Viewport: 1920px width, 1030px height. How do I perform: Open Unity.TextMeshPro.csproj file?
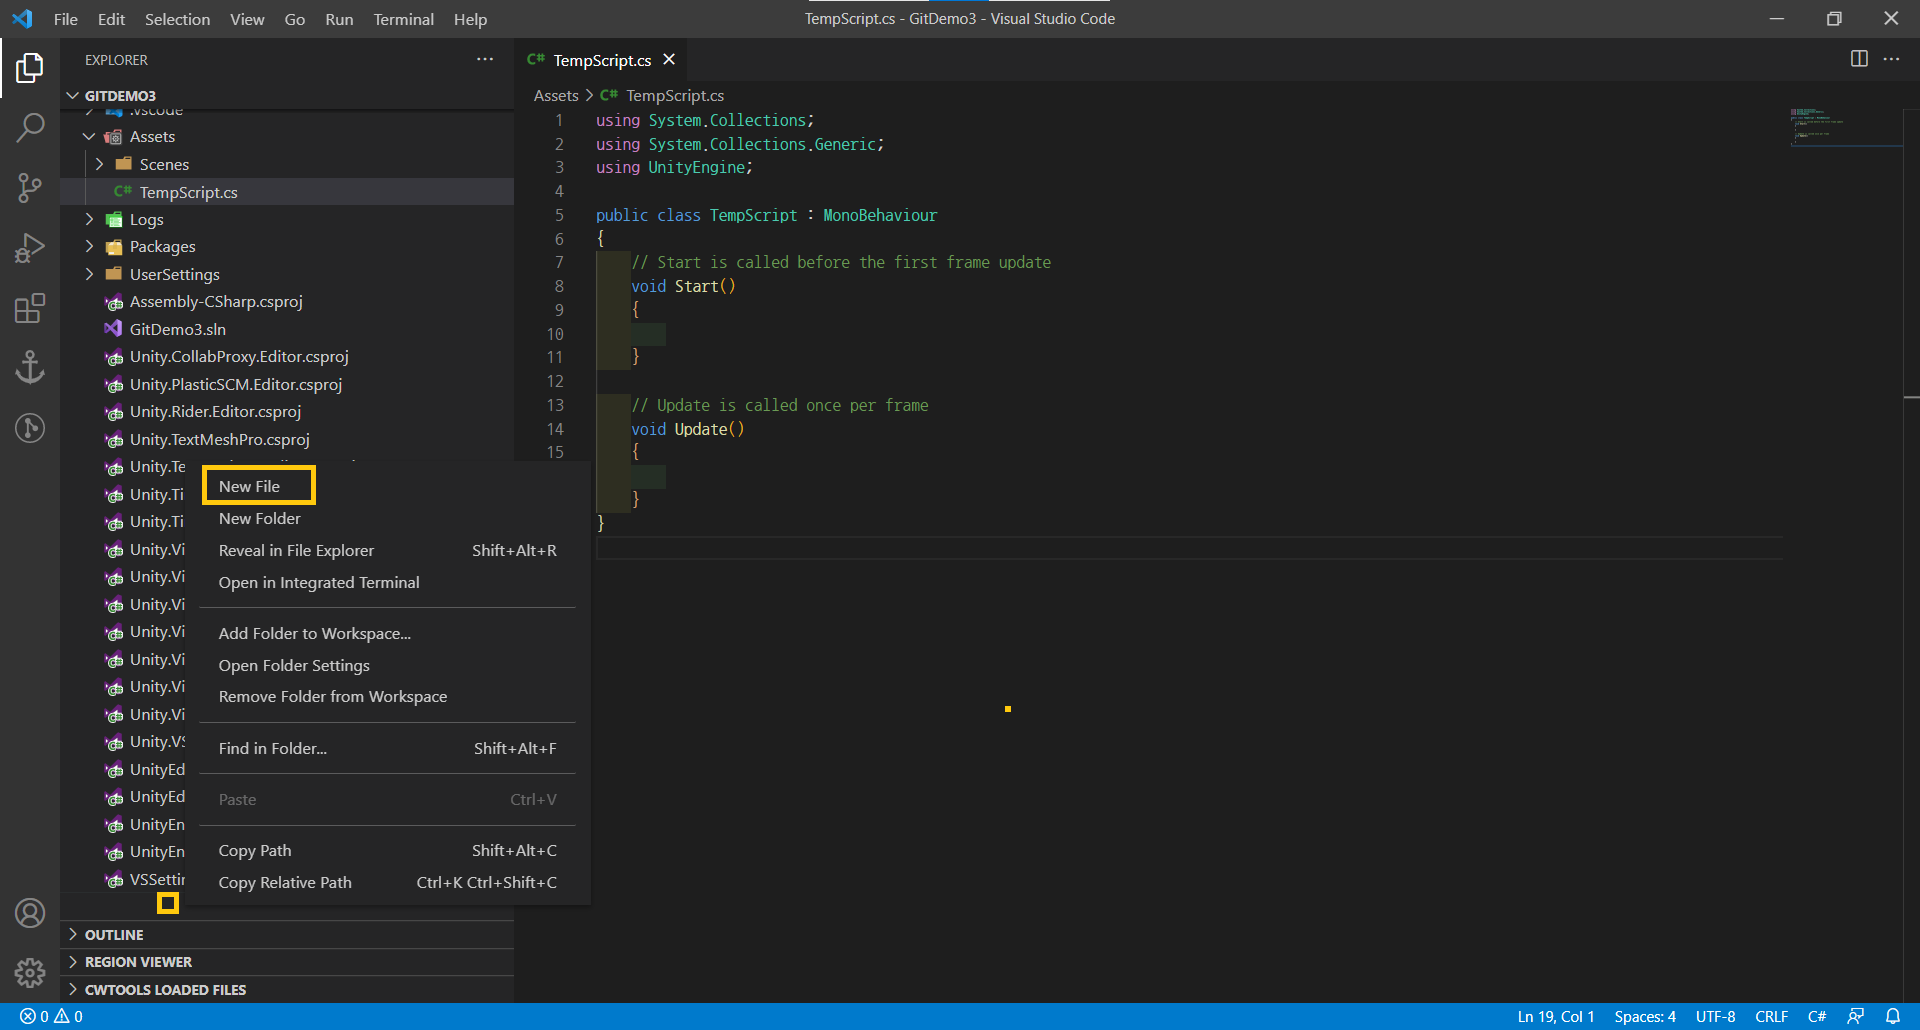[287, 439]
